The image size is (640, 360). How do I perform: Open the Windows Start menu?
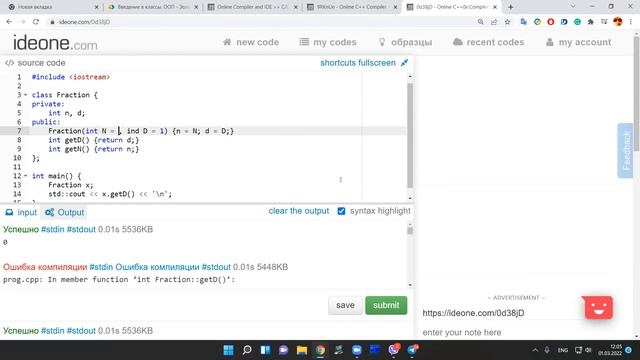coord(229,350)
